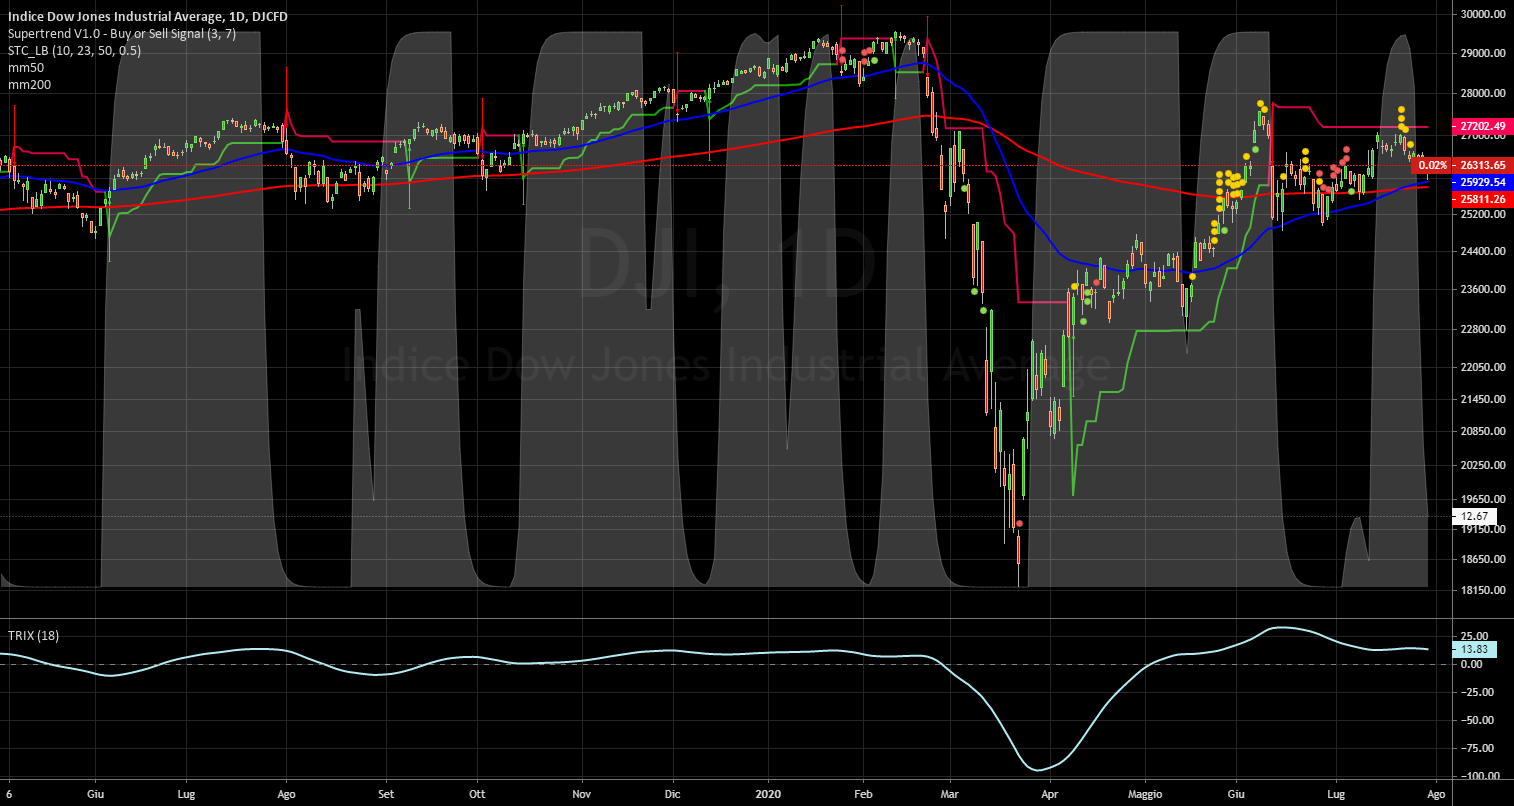Click the 27202.49 Supertrend price label
Screen dimensions: 1514x806
pos(1482,127)
